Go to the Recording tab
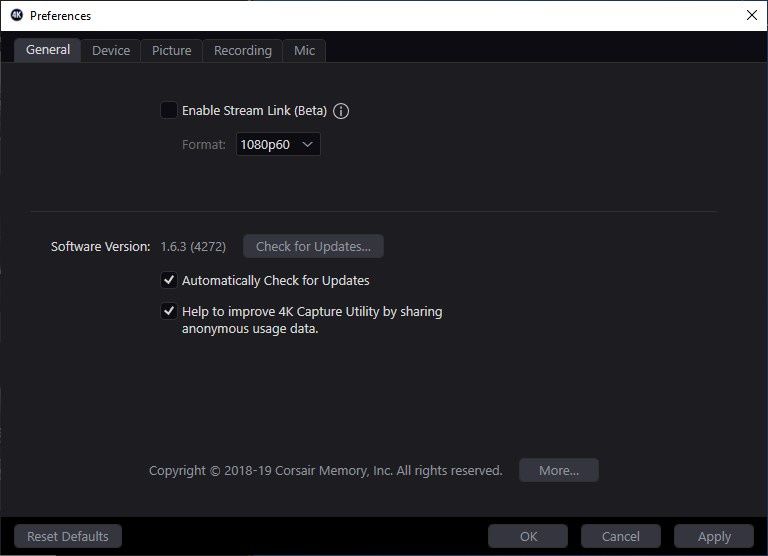The width and height of the screenshot is (768, 556). pos(242,50)
